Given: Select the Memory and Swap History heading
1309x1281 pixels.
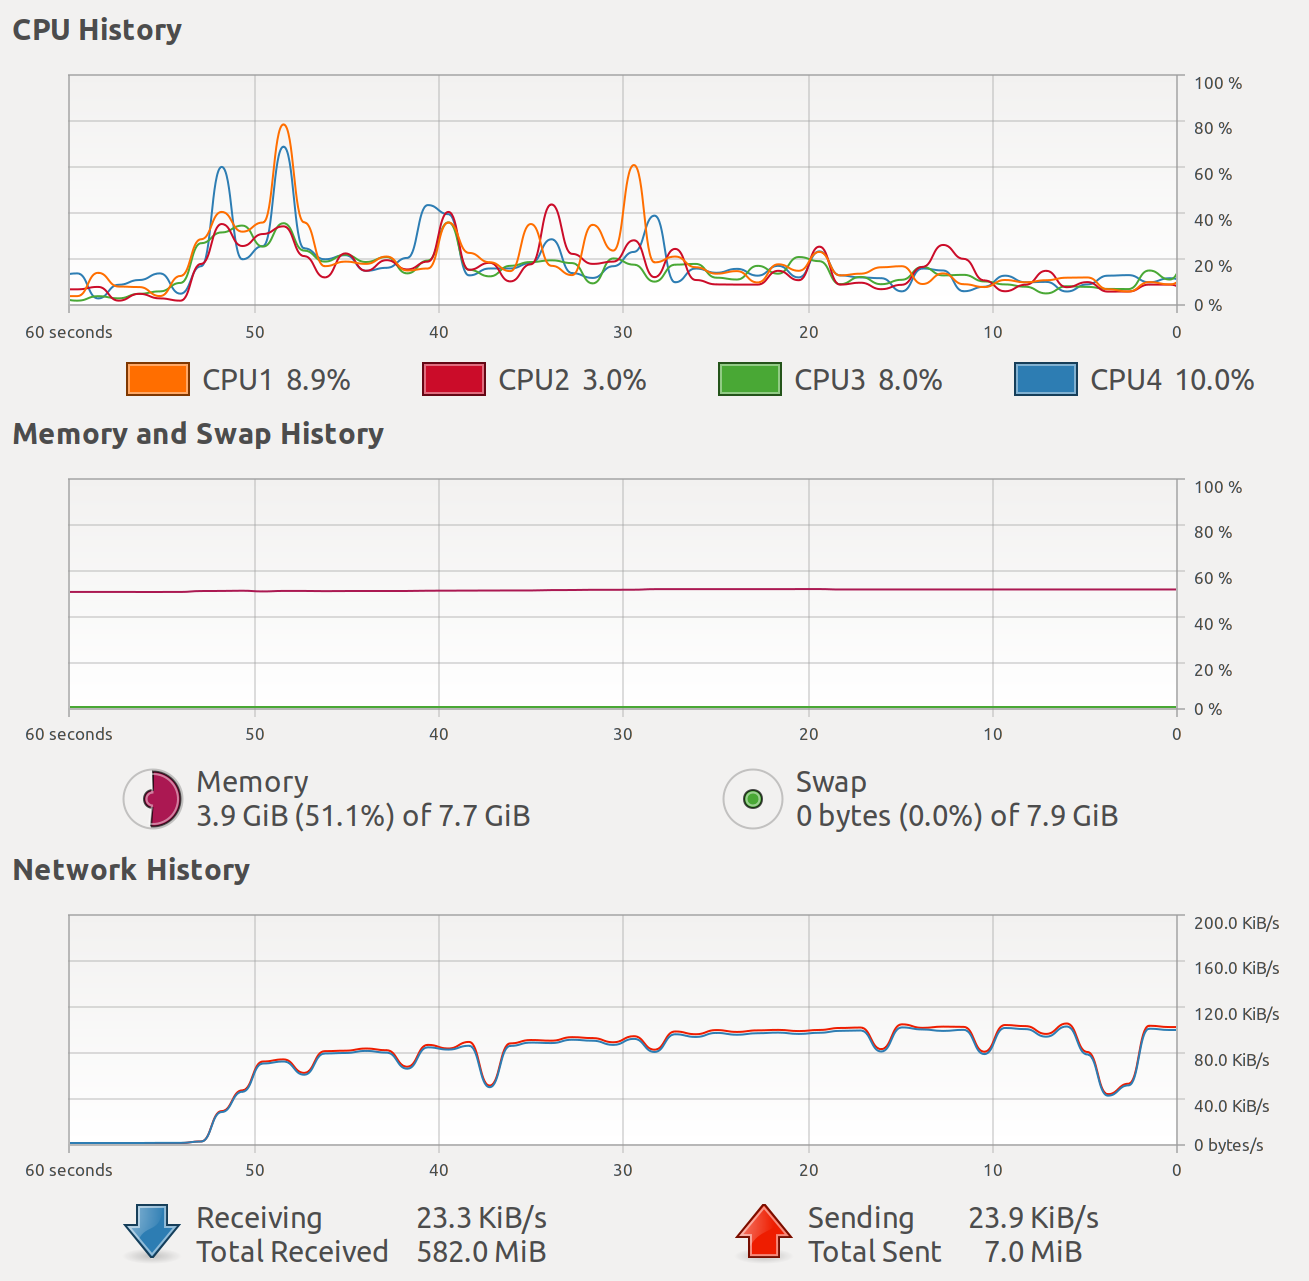Looking at the screenshot, I should (198, 434).
